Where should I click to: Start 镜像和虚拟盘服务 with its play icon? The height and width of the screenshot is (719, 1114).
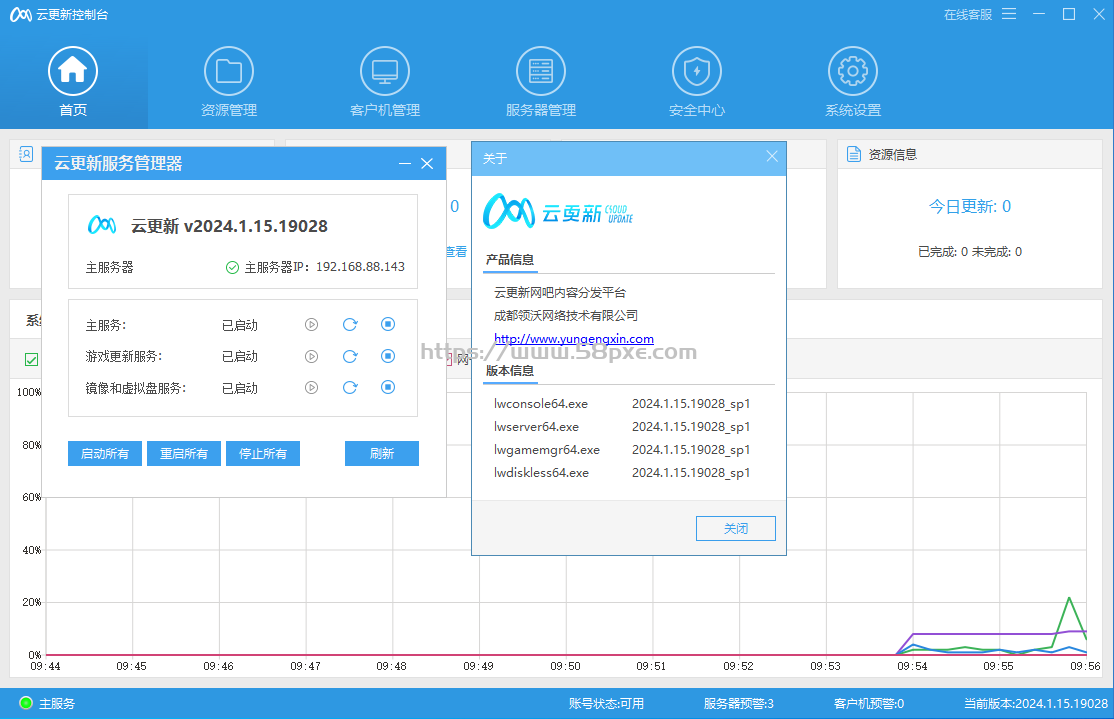[x=311, y=388]
